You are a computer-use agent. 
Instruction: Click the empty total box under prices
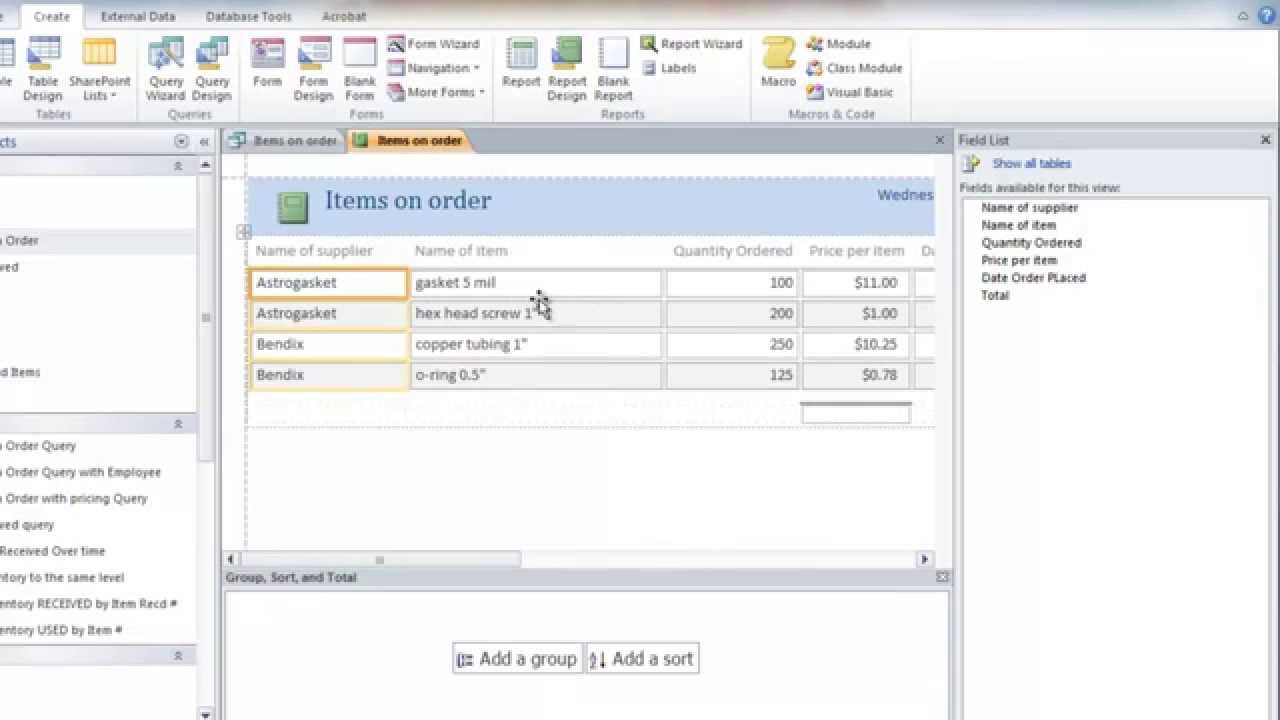[856, 413]
